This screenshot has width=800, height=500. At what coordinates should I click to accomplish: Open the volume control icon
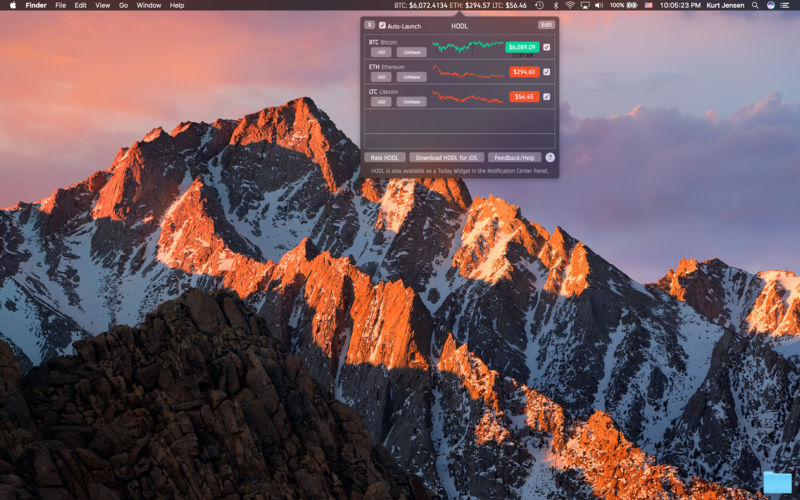coord(599,5)
